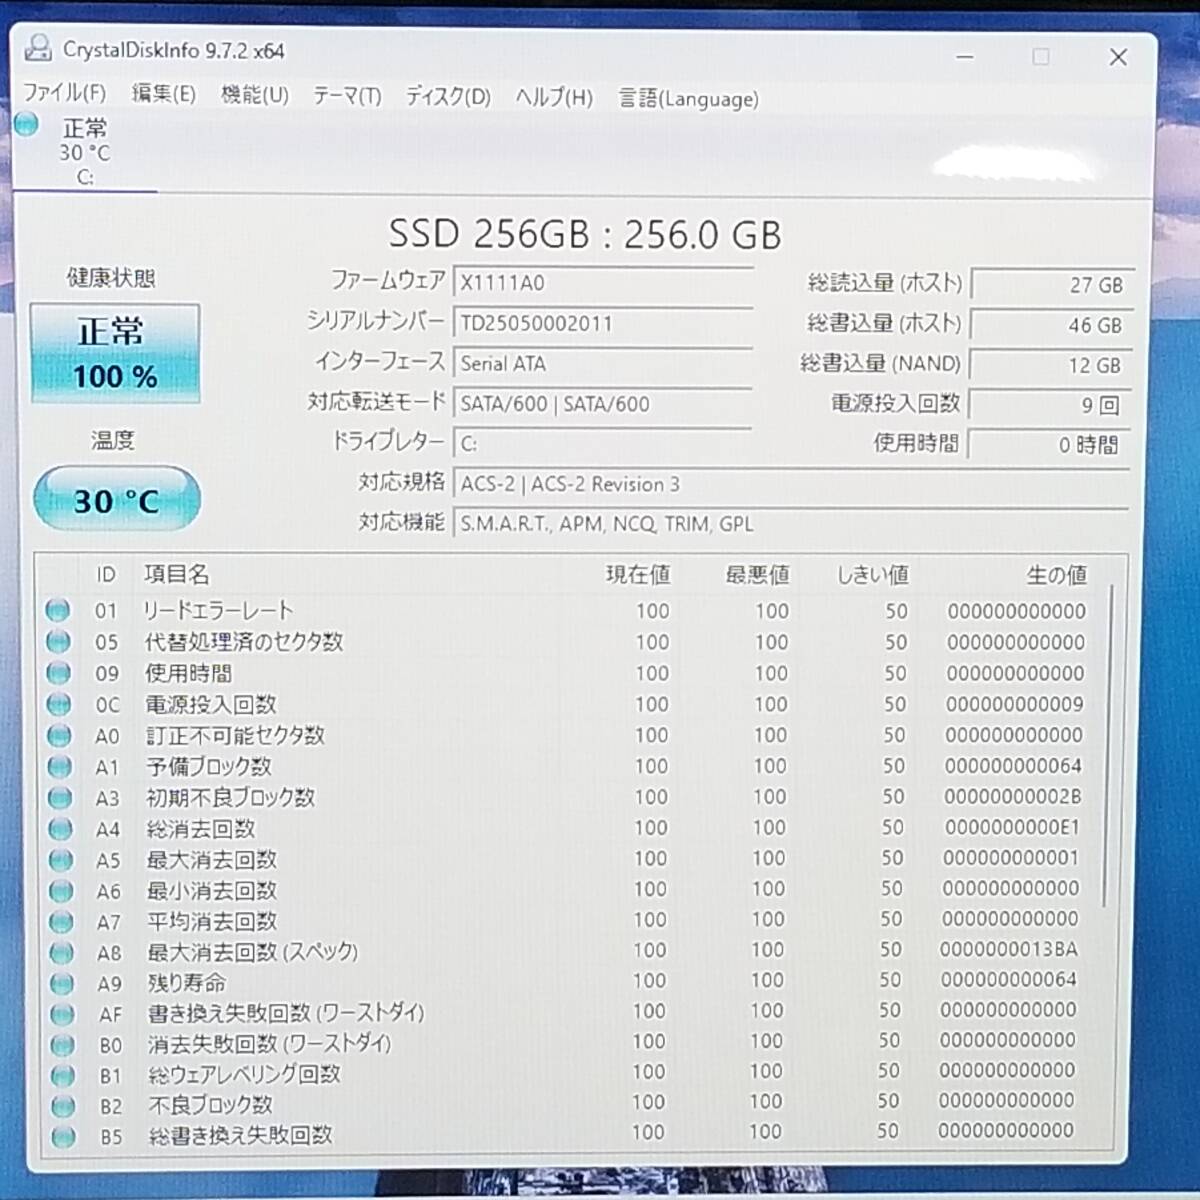Click status orb for ID A7 平均消去回数
The height and width of the screenshot is (1200, 1200).
(x=61, y=922)
